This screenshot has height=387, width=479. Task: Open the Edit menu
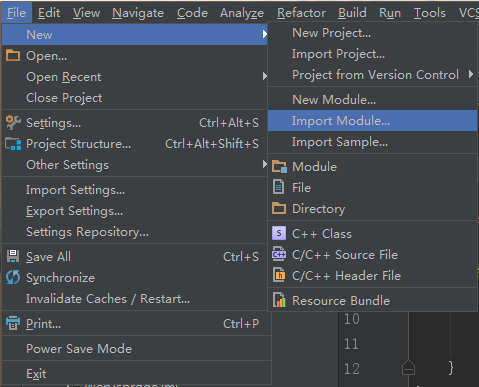pos(49,13)
